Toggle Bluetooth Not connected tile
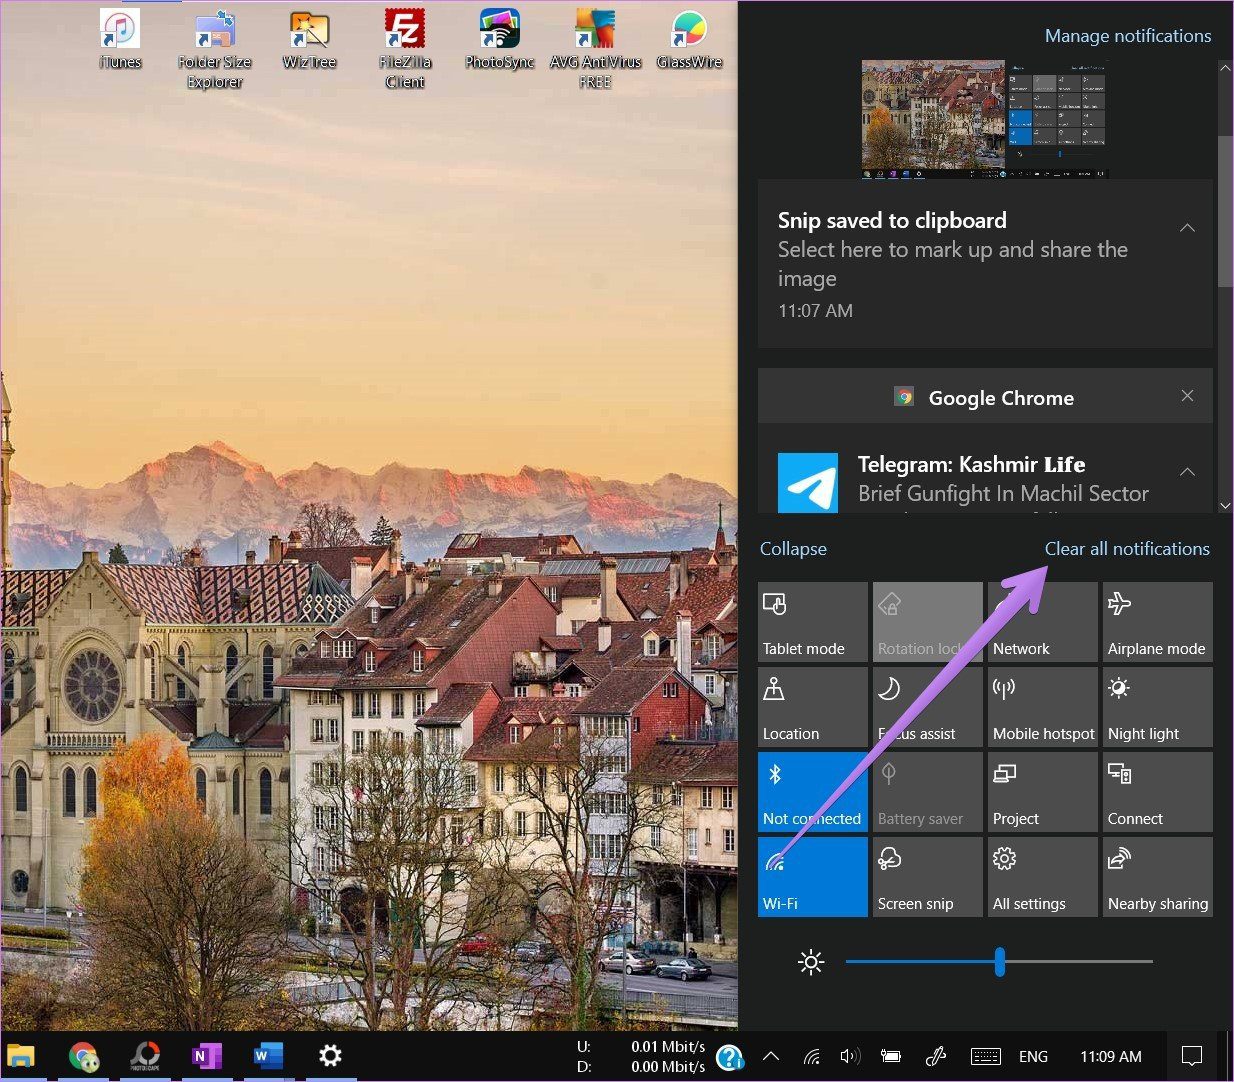Viewport: 1234px width, 1082px height. pyautogui.click(x=812, y=792)
